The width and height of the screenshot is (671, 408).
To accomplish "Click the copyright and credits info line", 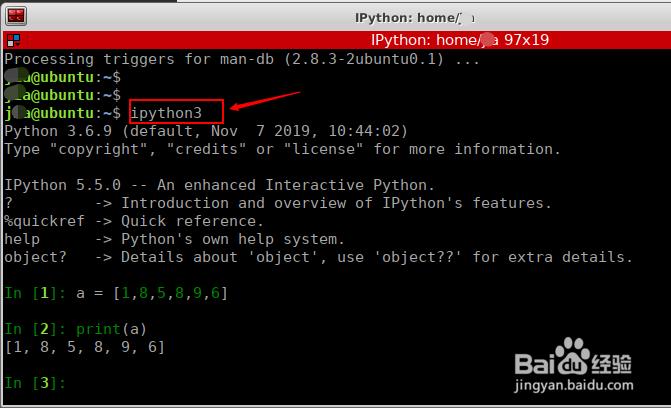I will tap(283, 149).
